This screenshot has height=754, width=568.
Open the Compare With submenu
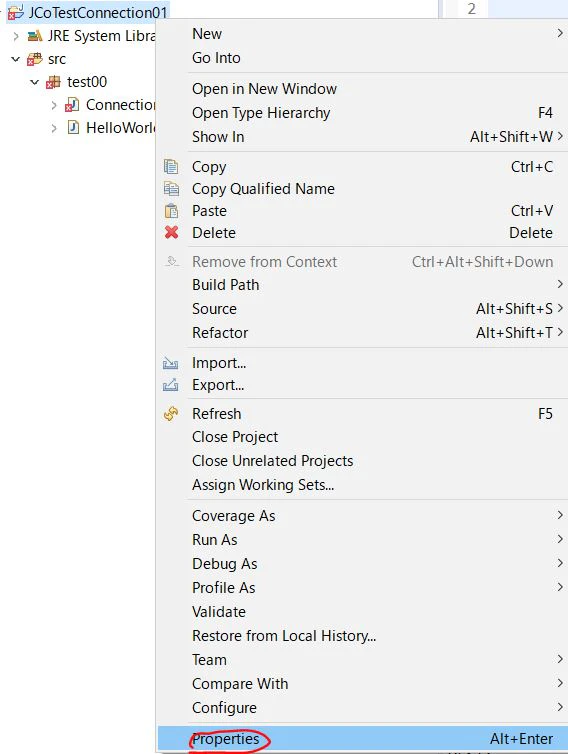coord(362,684)
